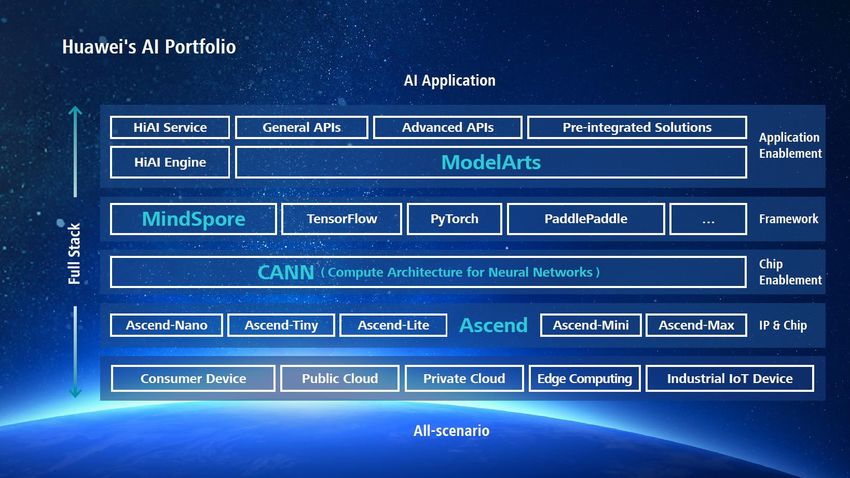
Task: Click the All-scenario caption
Action: [x=452, y=431]
